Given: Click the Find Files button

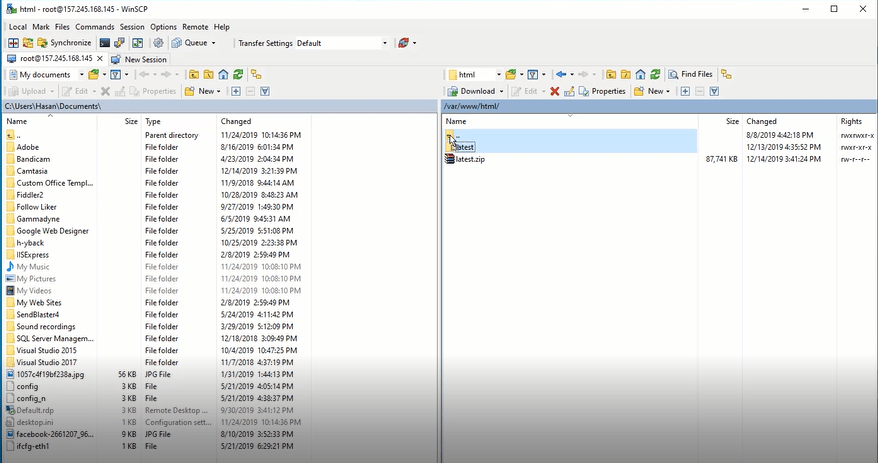Looking at the screenshot, I should (690, 74).
